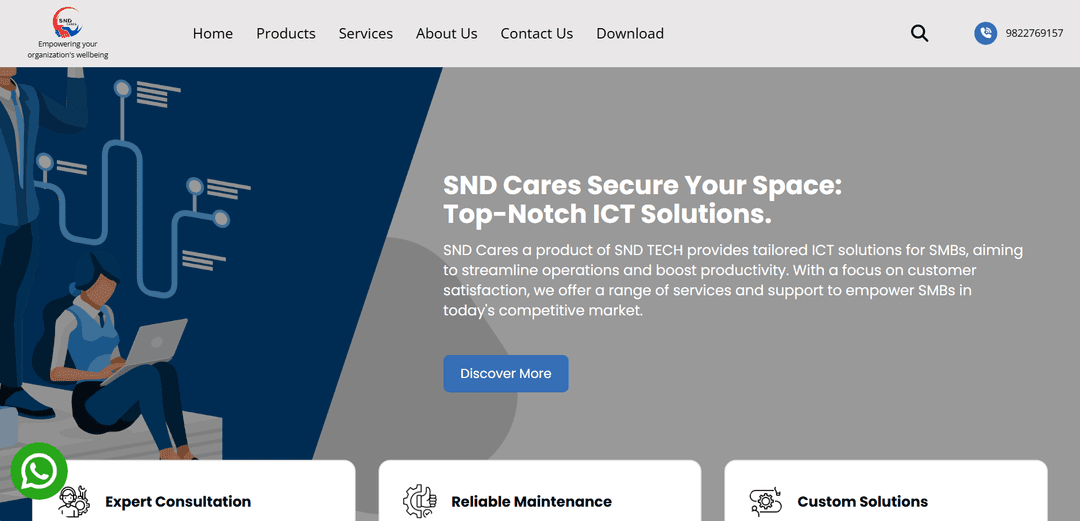Click the phone number 9822769157
The width and height of the screenshot is (1080, 521).
pyautogui.click(x=1035, y=33)
